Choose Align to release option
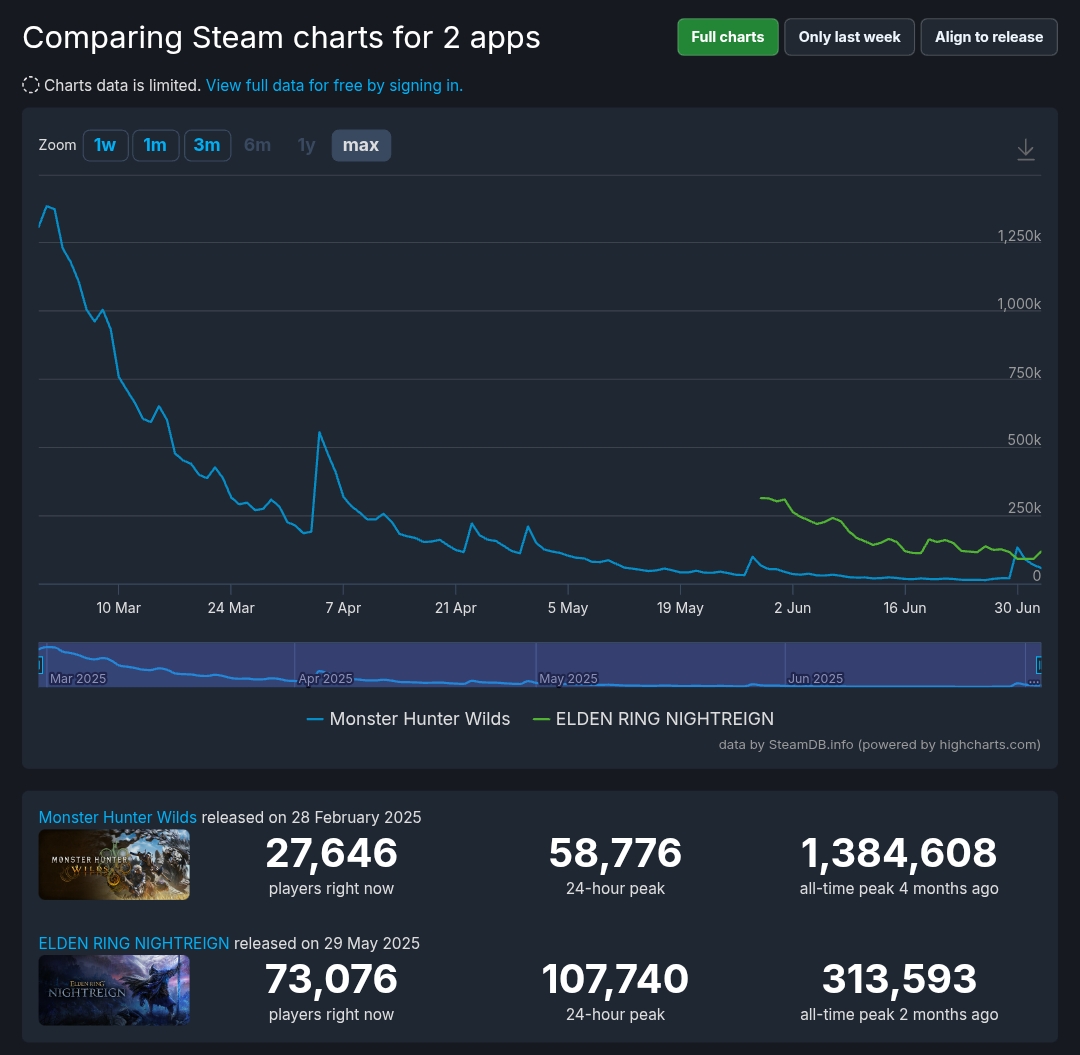Screen dimensions: 1080x1055 (x=988, y=37)
